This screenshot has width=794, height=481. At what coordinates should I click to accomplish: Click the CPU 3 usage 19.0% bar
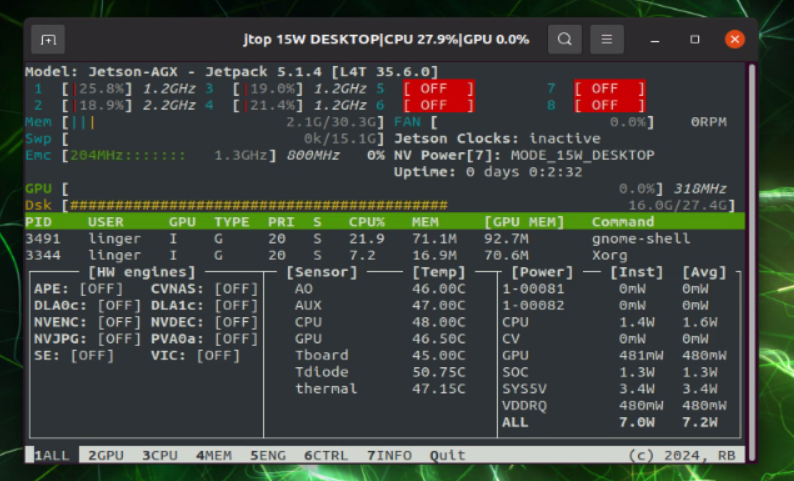(x=268, y=89)
